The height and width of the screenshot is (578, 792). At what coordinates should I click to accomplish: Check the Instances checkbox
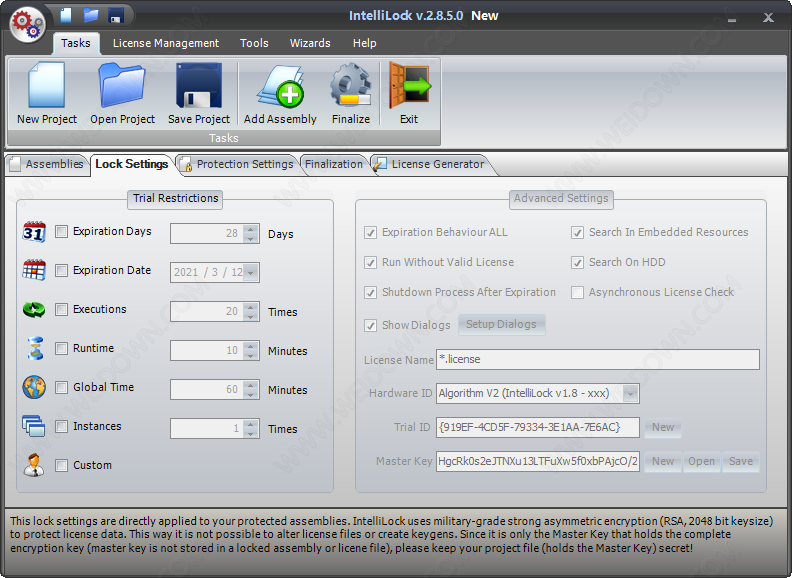61,426
